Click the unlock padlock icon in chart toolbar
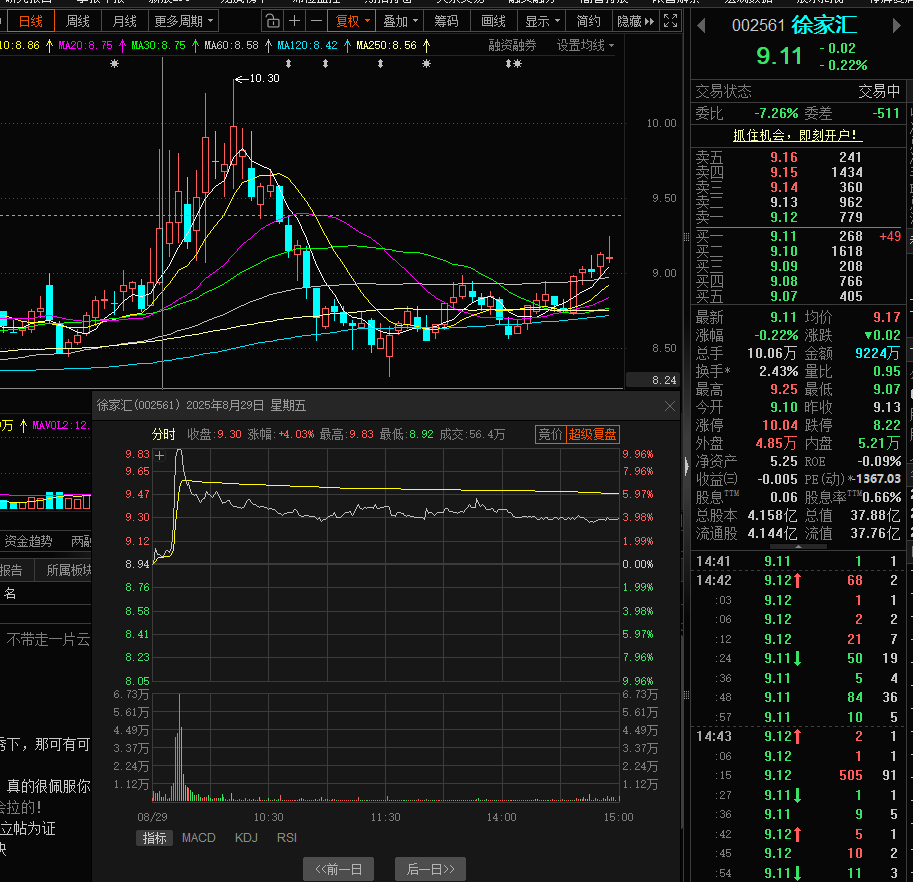 coord(272,22)
